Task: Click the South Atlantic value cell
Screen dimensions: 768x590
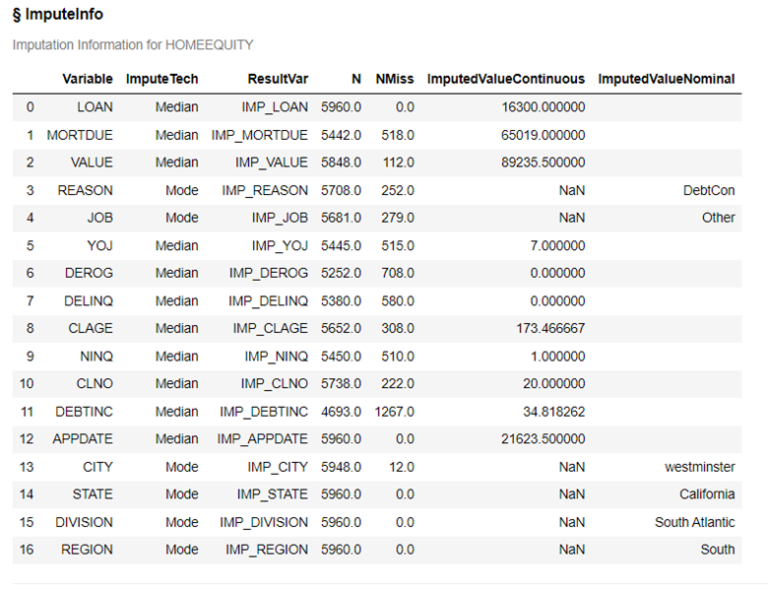Action: pos(695,522)
